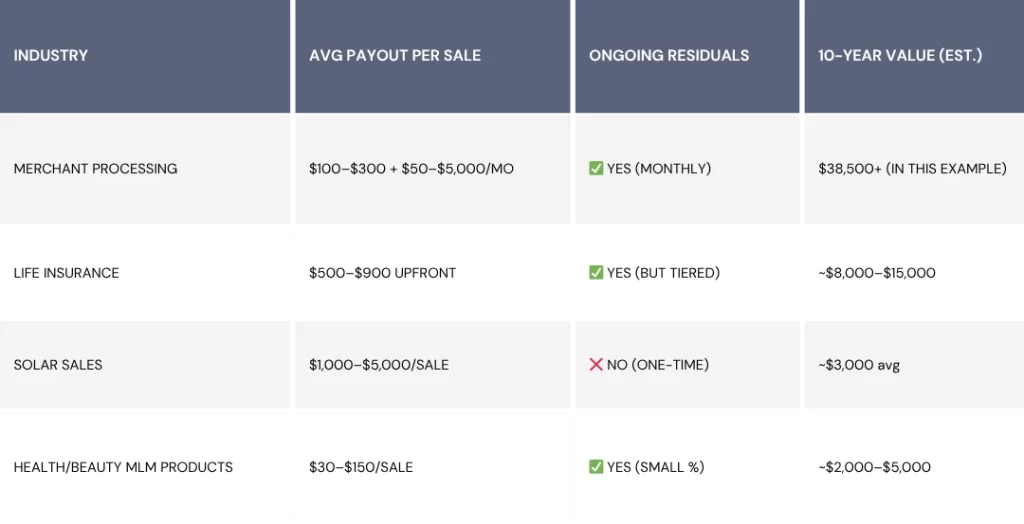Click the MERCHANT PROCESSING row label

(x=95, y=169)
